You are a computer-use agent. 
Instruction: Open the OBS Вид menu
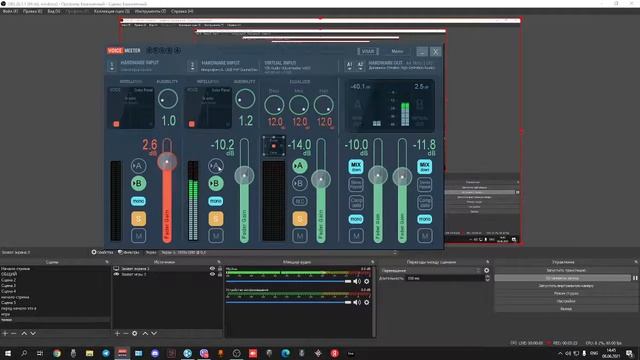54,11
